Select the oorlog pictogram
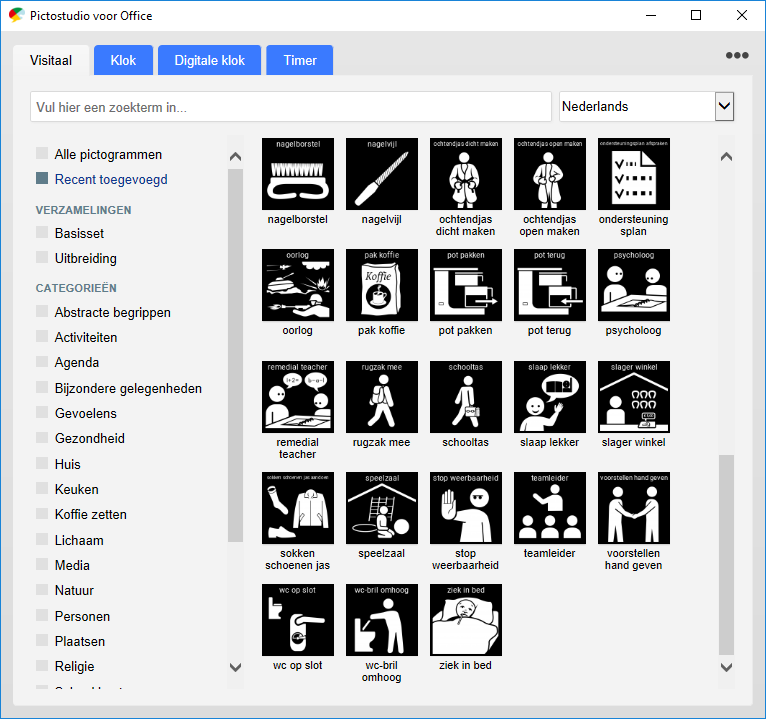Screen dimensions: 766x719 click(298, 285)
